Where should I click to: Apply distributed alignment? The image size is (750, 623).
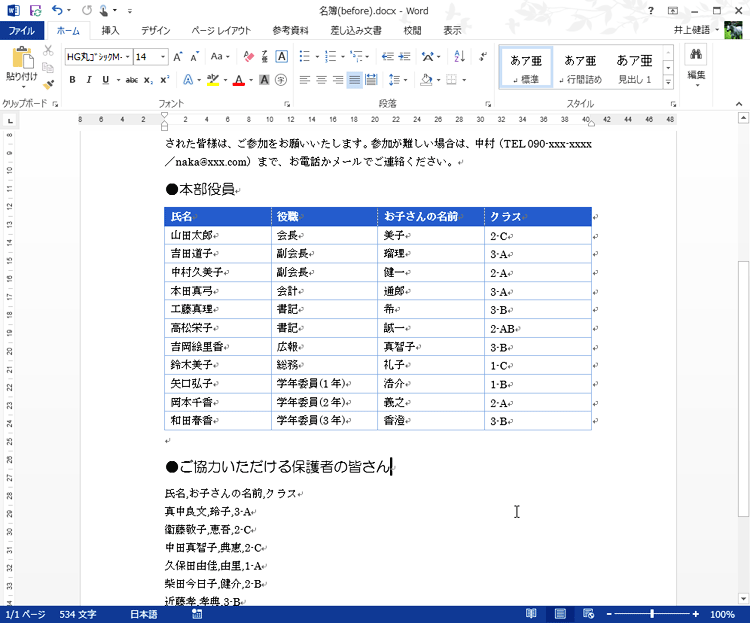click(371, 80)
